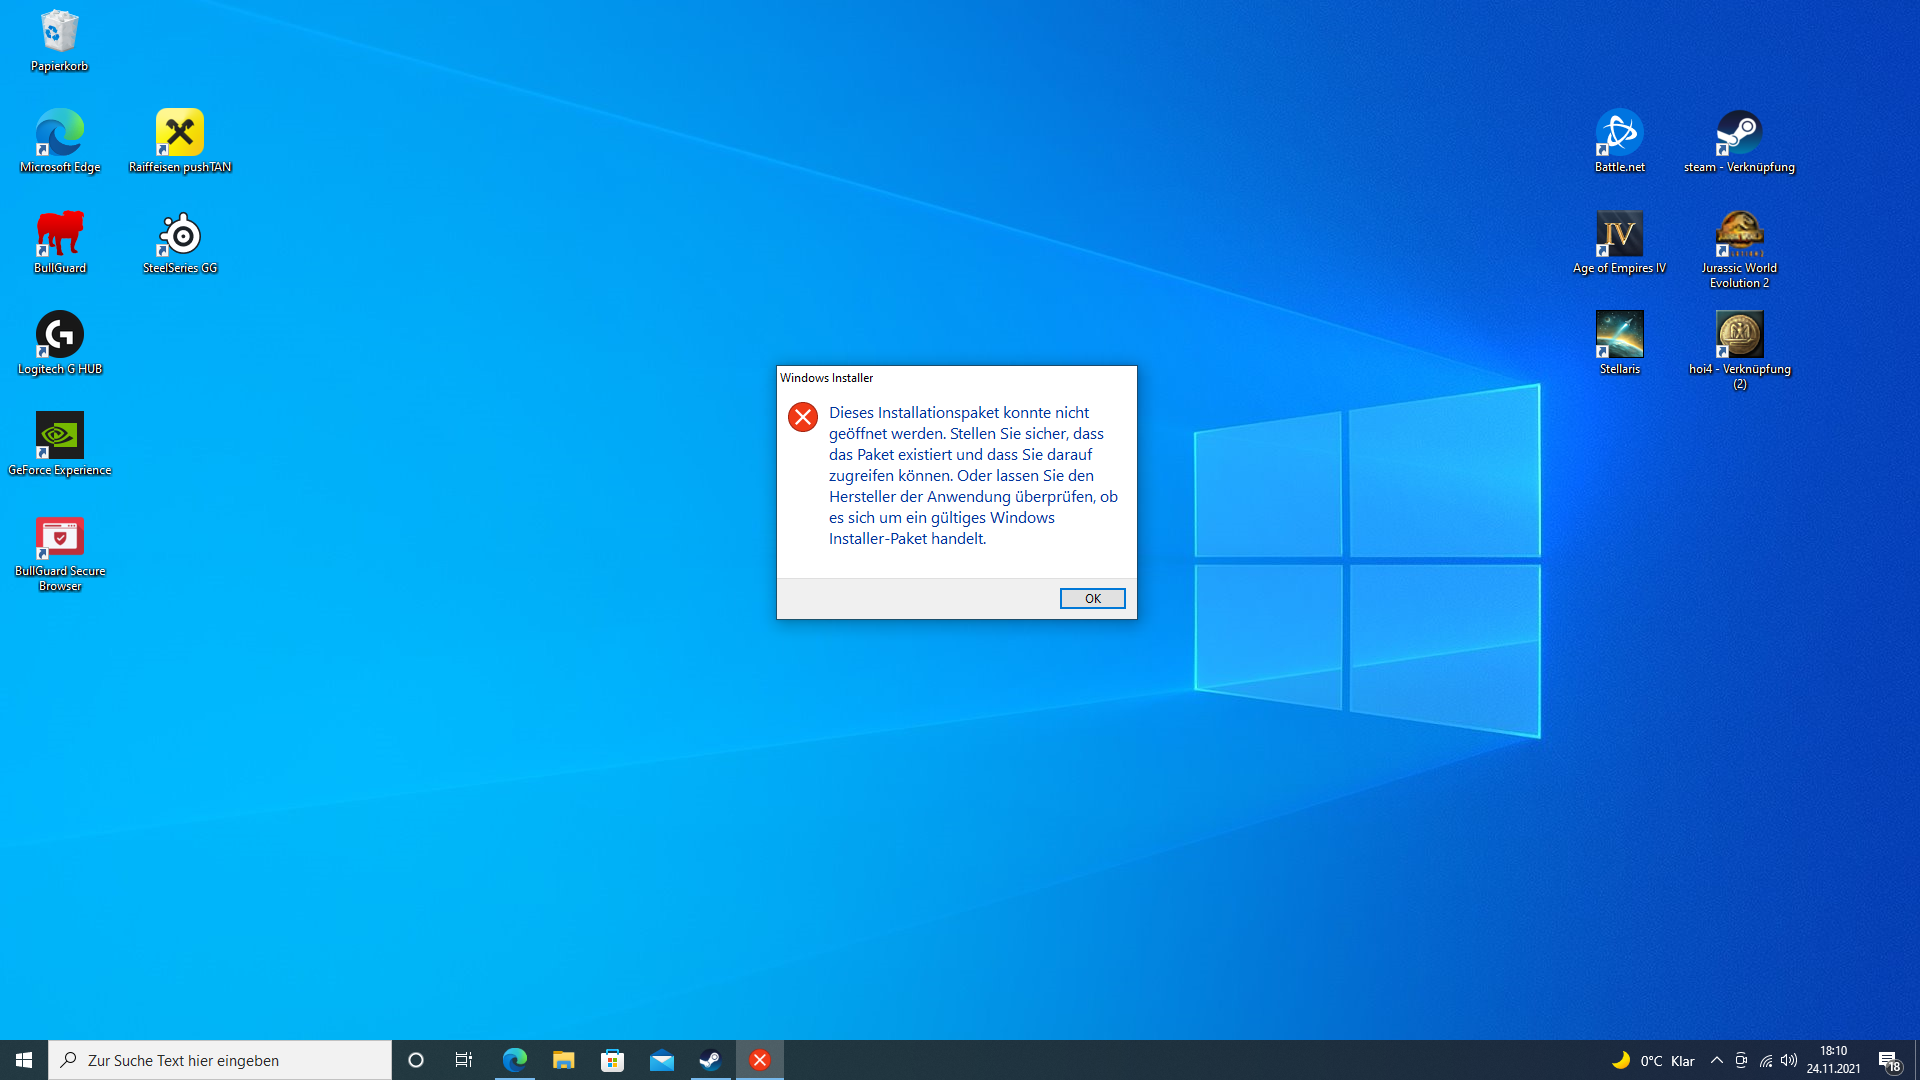
Task: Select the Raiffeisen pushTAN desktop icon
Action: [x=180, y=133]
